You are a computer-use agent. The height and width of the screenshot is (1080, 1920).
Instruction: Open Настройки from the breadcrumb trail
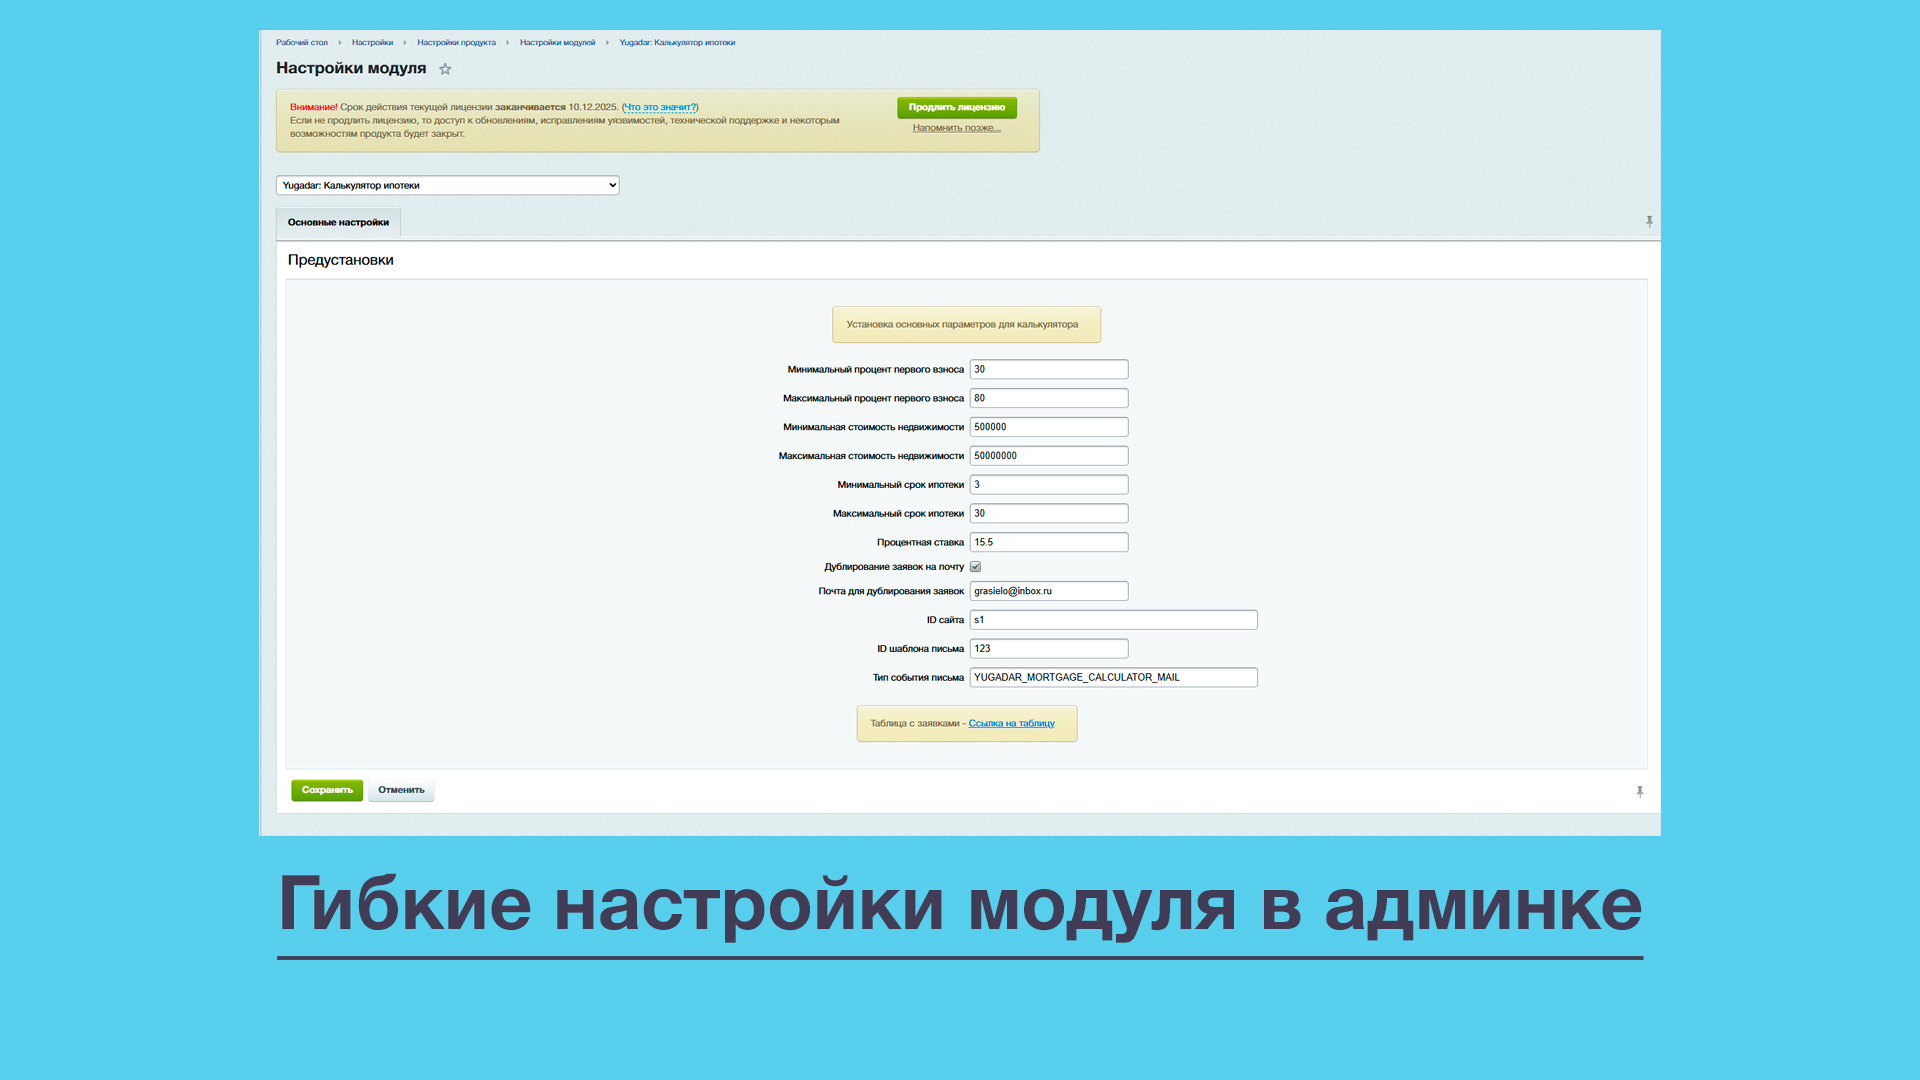point(372,42)
